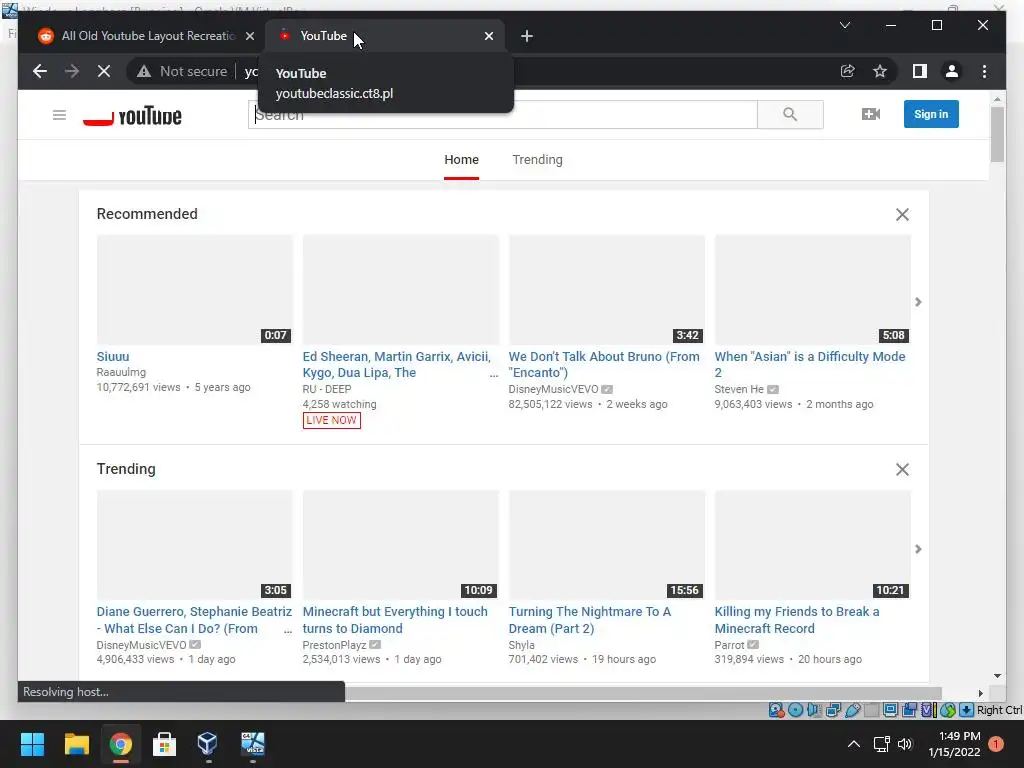Screen dimensions: 1024x768
Task: Click the PrestonPlayz channel name
Action: tap(334, 645)
